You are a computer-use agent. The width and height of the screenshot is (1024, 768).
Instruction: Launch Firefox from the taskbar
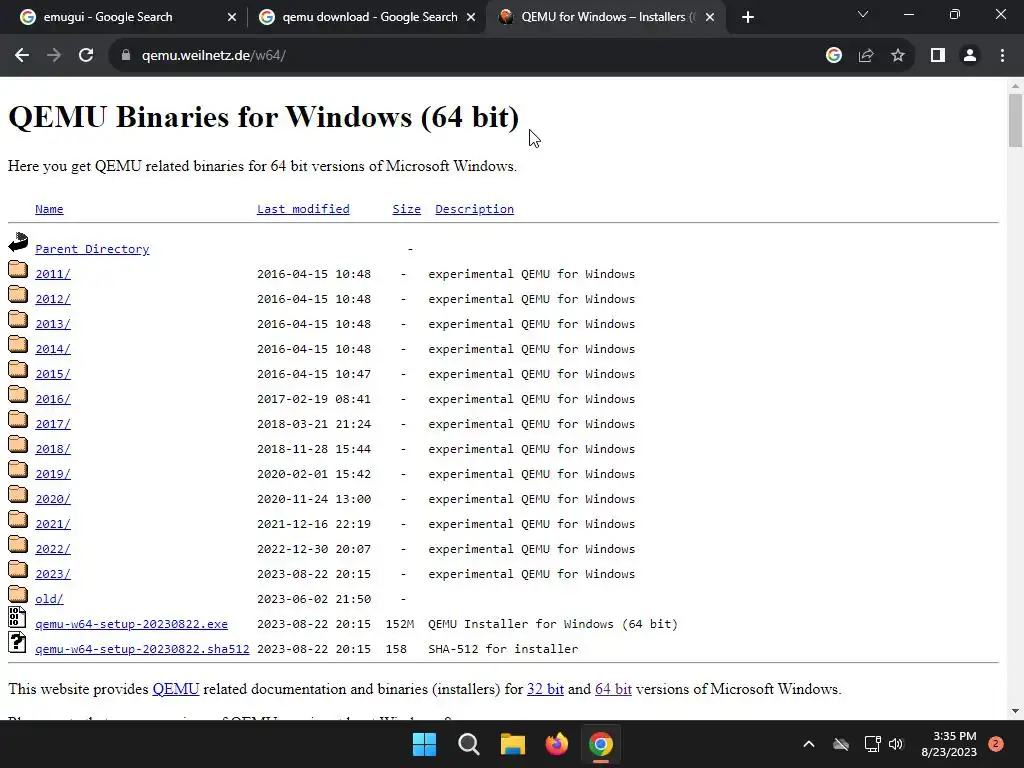[557, 744]
